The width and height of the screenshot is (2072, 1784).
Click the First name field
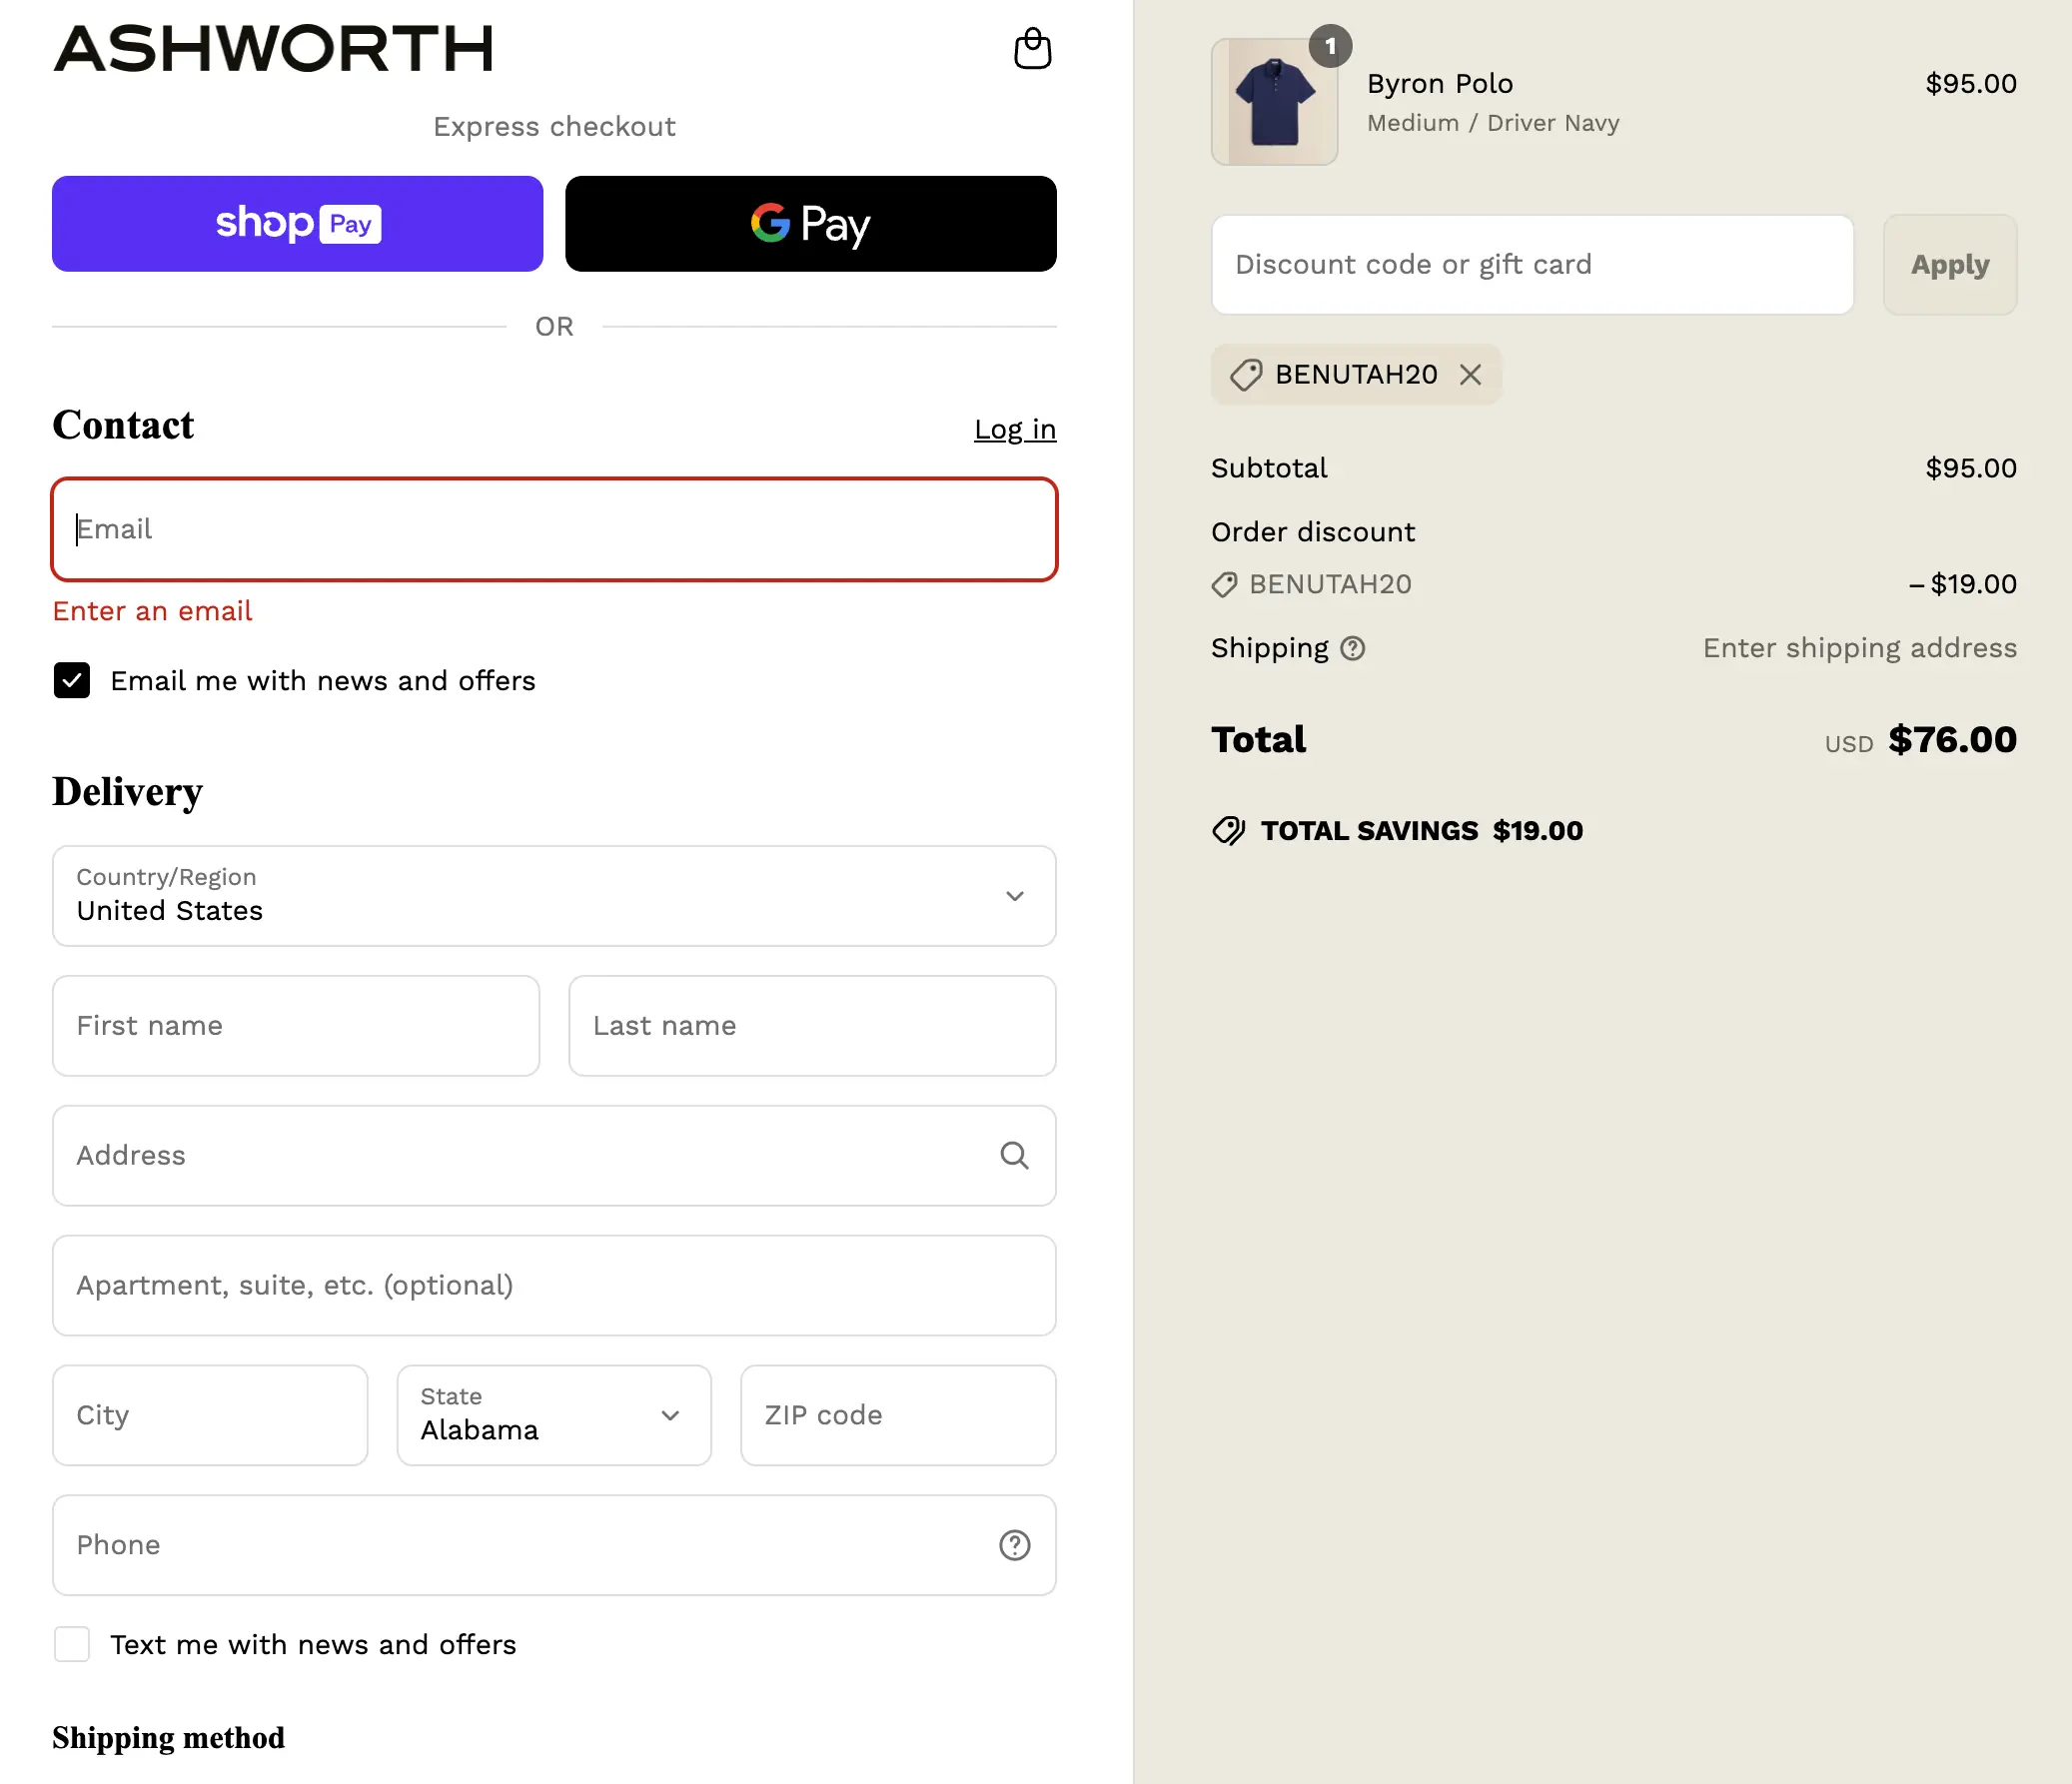point(296,1026)
